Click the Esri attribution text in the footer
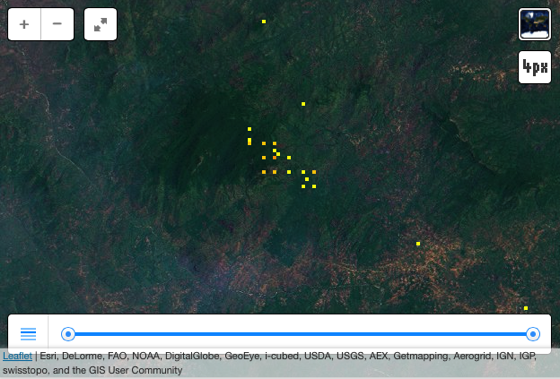Screen dimensions: 560x379 coord(48,356)
